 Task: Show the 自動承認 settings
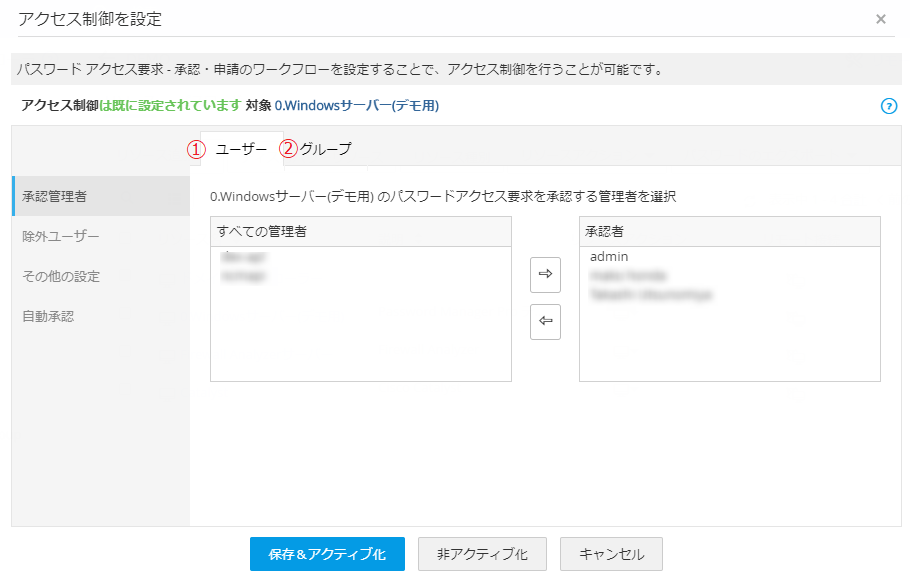[48, 316]
